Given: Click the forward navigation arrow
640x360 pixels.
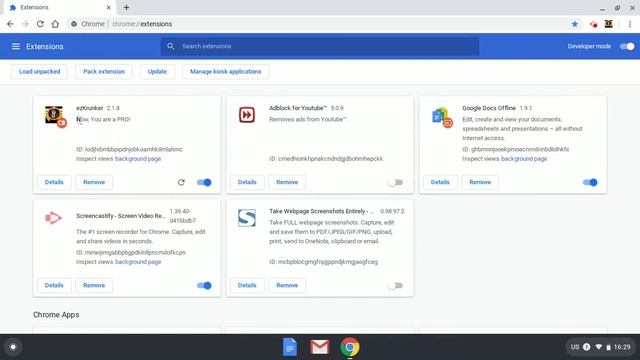Looking at the screenshot, I should [x=25, y=24].
